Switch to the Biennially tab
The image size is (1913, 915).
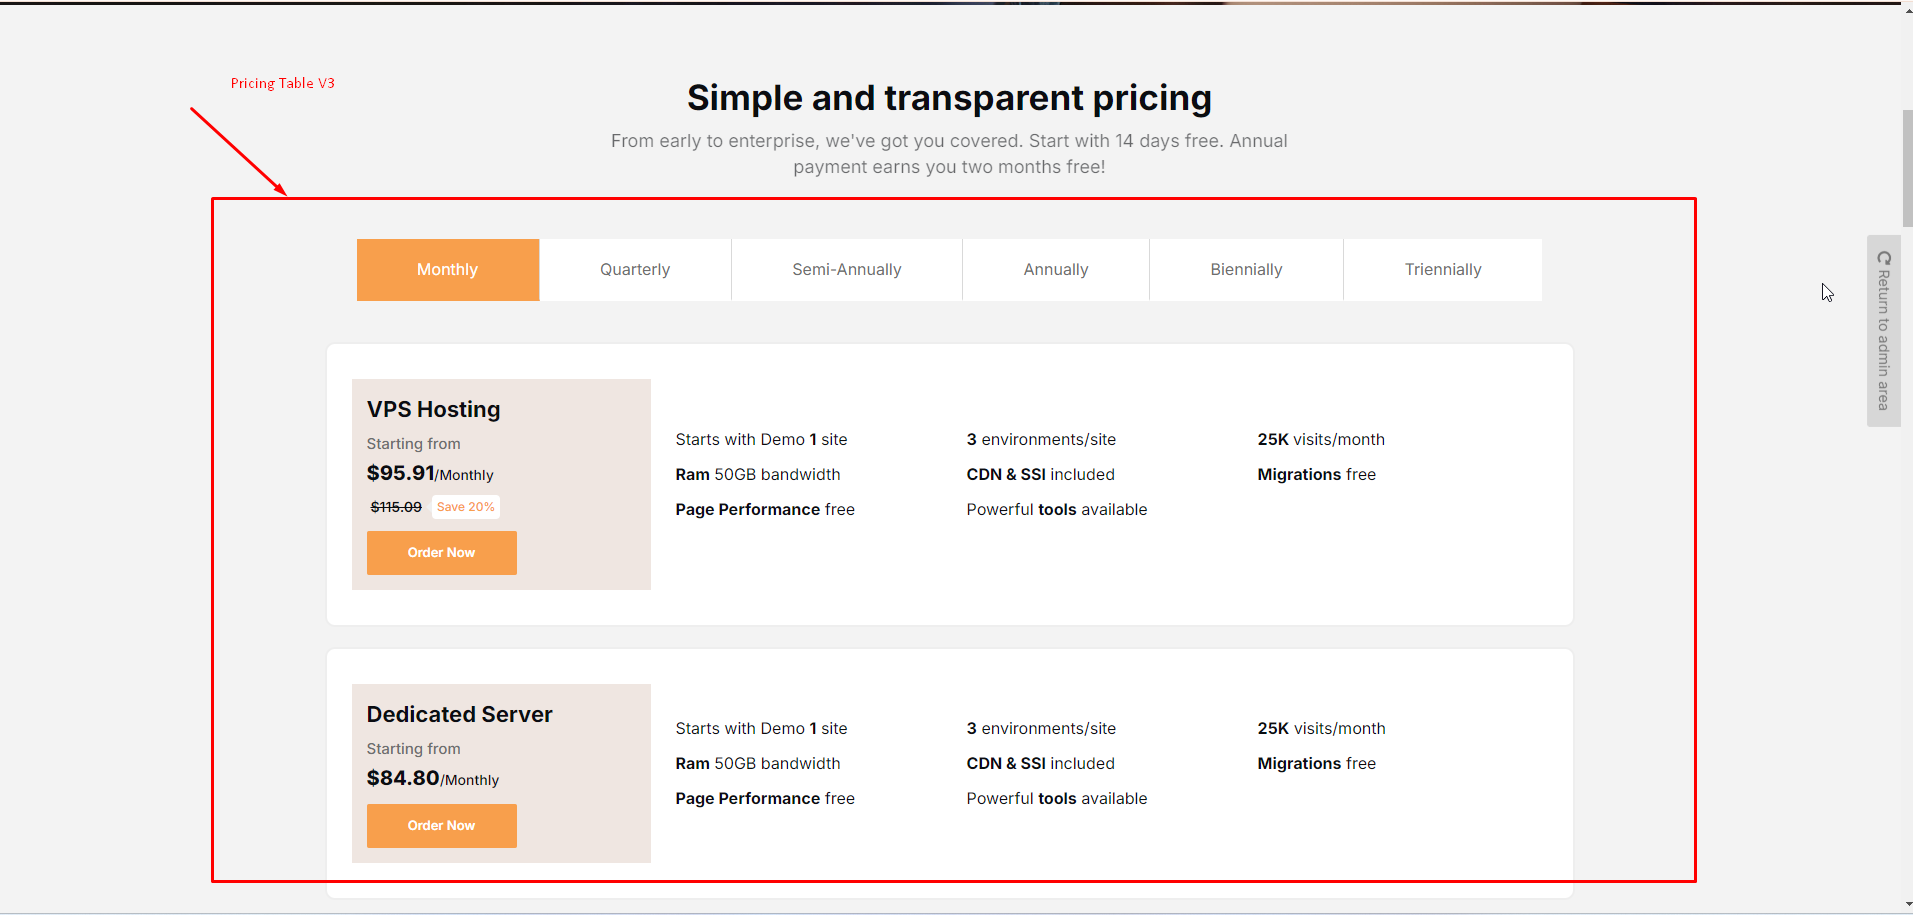point(1246,270)
